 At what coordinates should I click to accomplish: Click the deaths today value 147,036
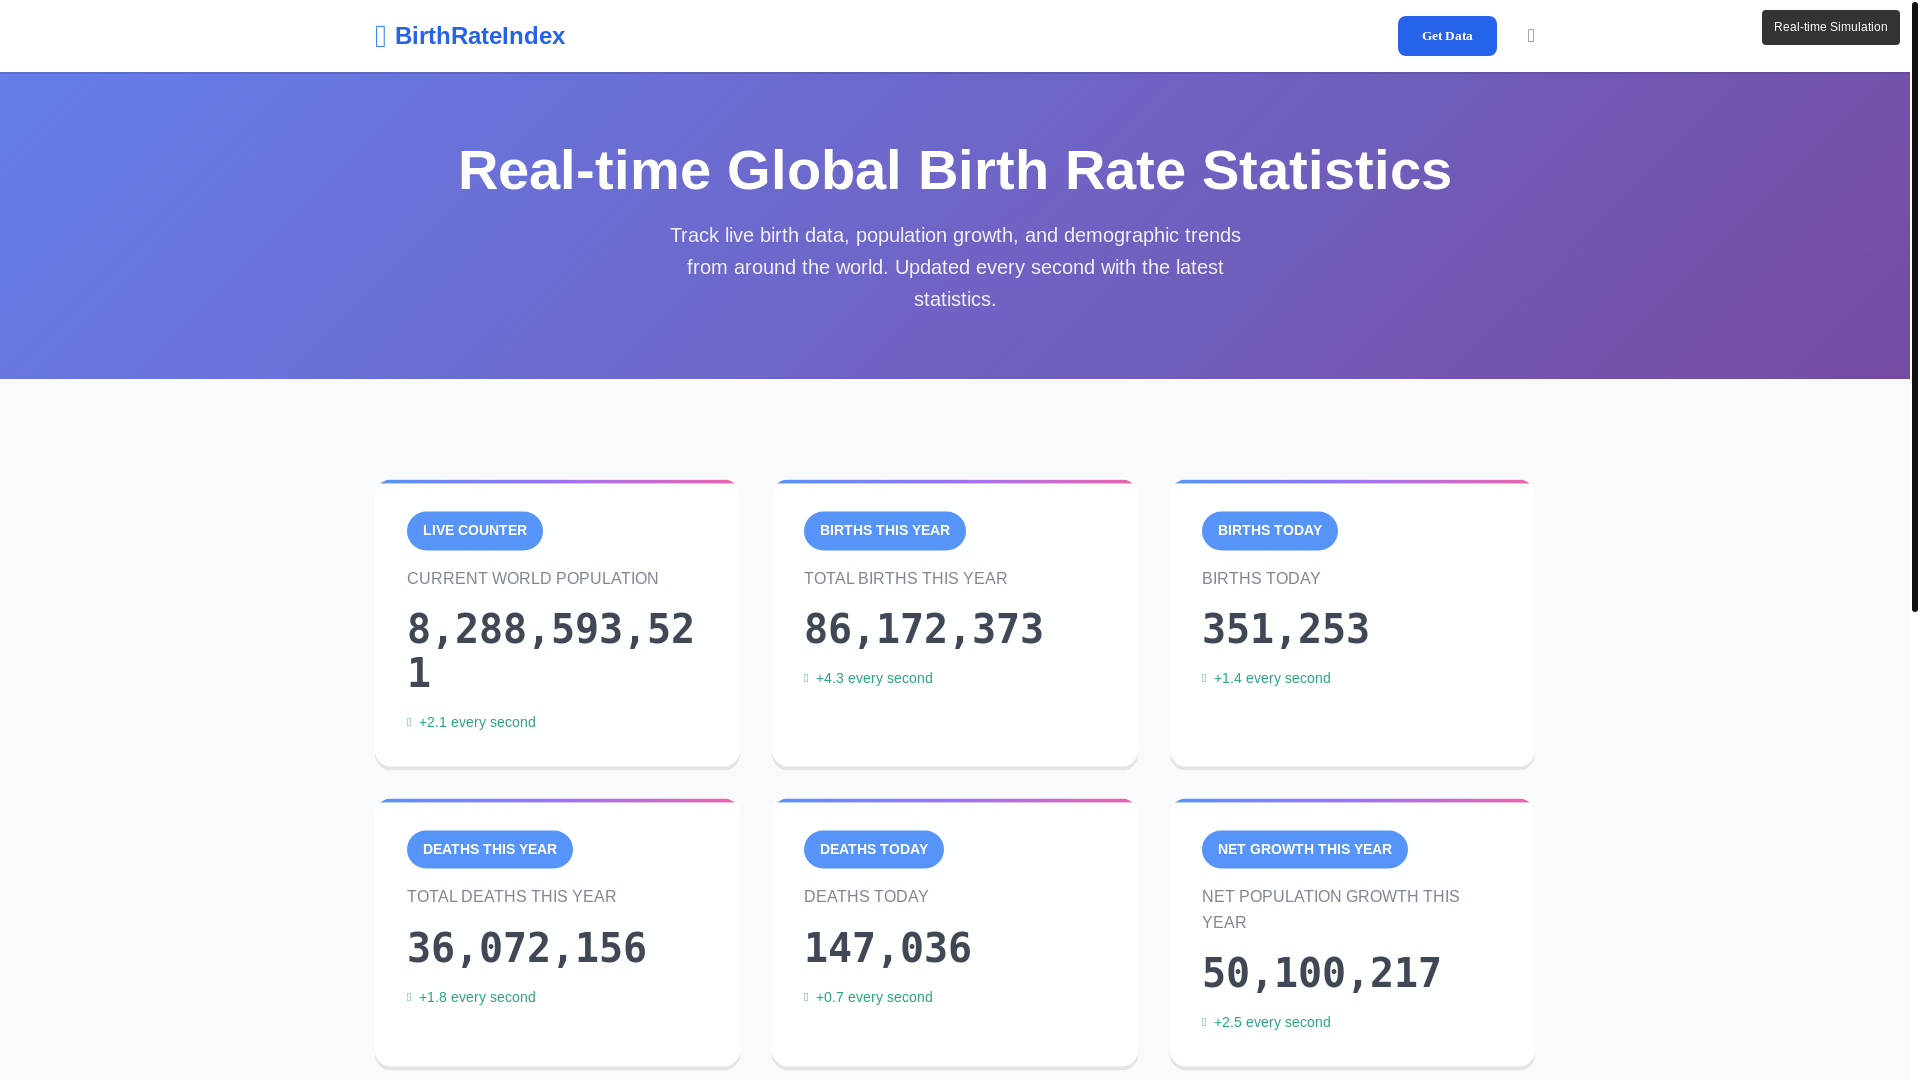click(888, 948)
